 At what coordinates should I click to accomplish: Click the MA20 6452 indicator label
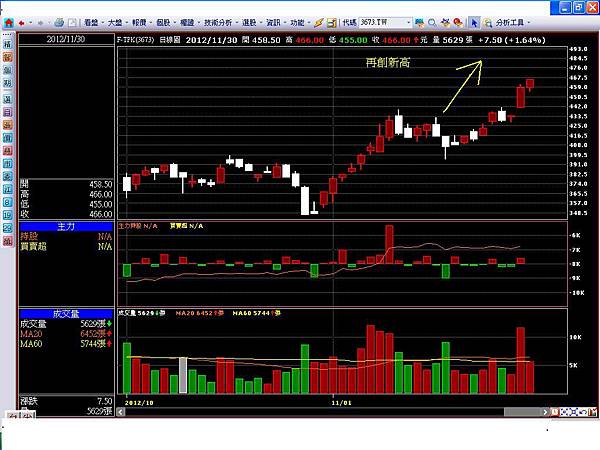pyautogui.click(x=199, y=313)
